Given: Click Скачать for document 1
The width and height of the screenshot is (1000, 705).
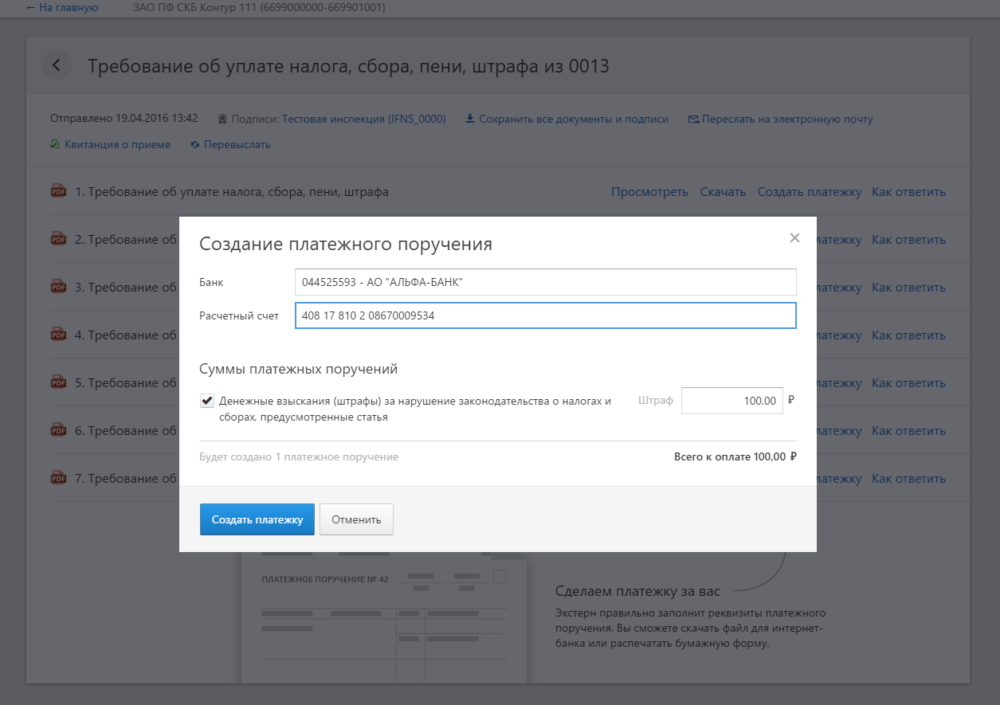Looking at the screenshot, I should pos(723,192).
